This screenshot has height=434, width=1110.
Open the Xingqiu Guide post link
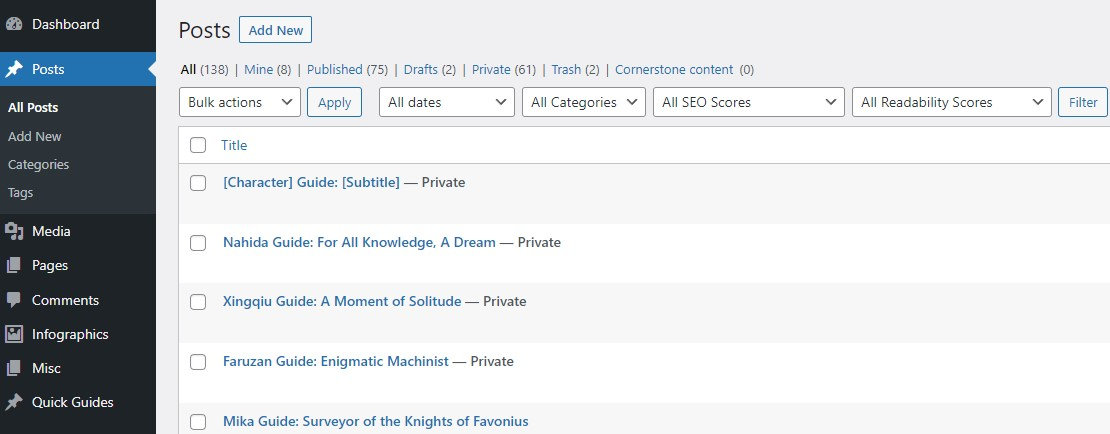(342, 301)
